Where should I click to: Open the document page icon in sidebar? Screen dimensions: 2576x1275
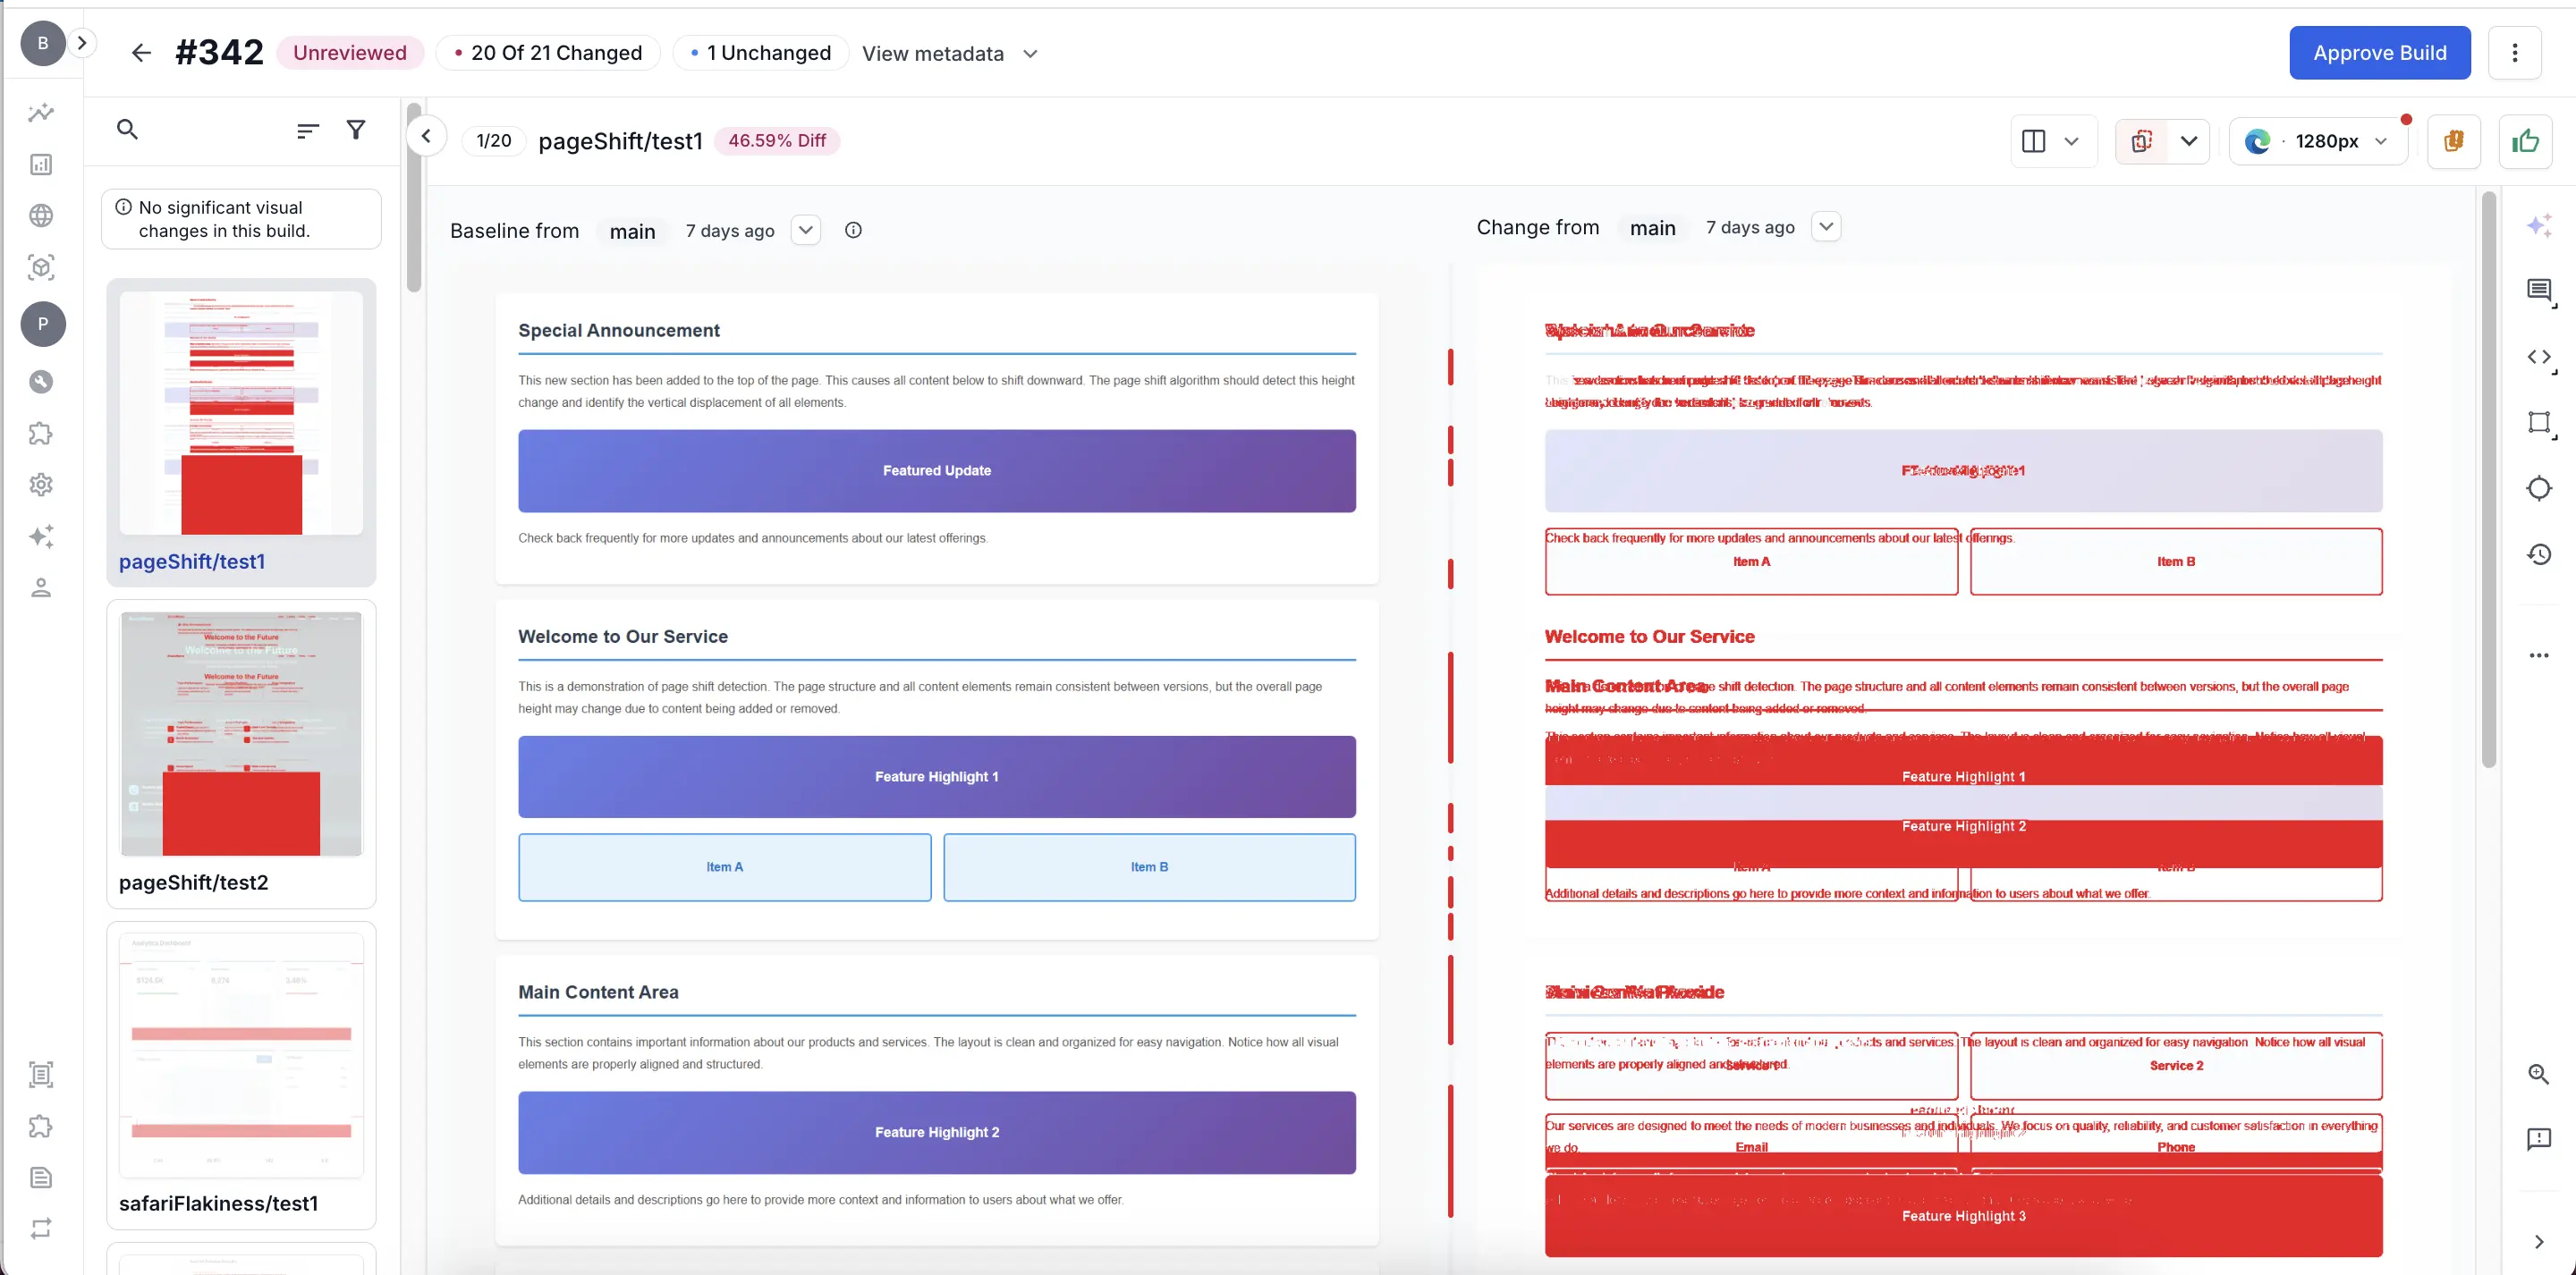pyautogui.click(x=41, y=1177)
